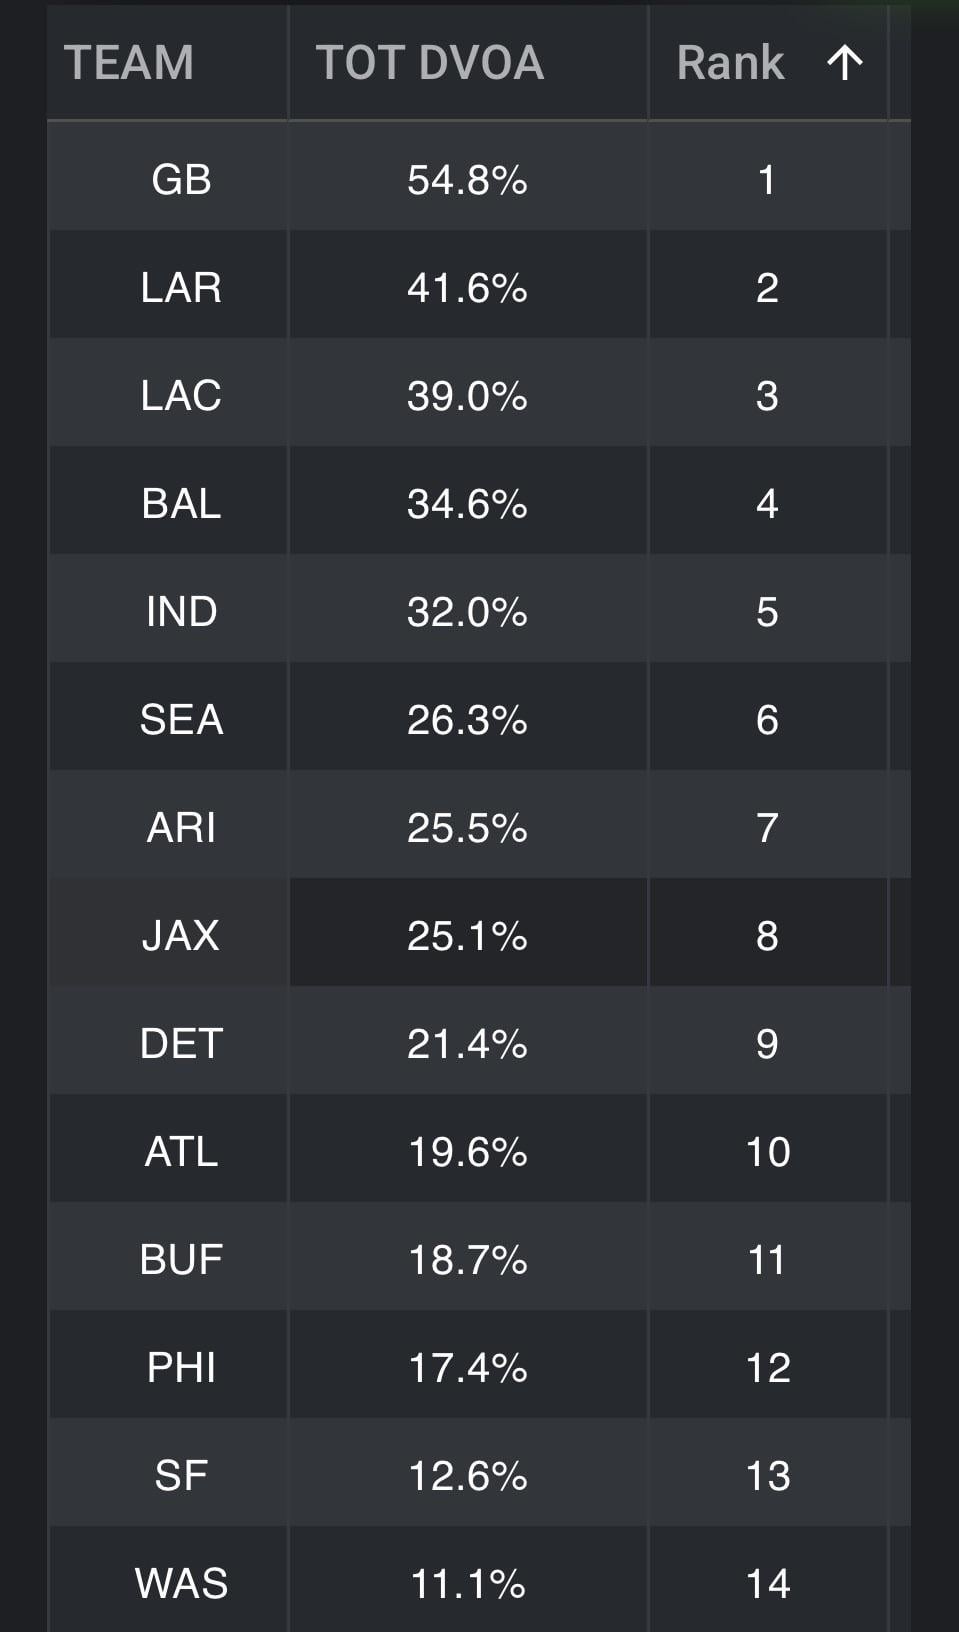Select the BAL team row
959x1632 pixels.
coord(181,504)
